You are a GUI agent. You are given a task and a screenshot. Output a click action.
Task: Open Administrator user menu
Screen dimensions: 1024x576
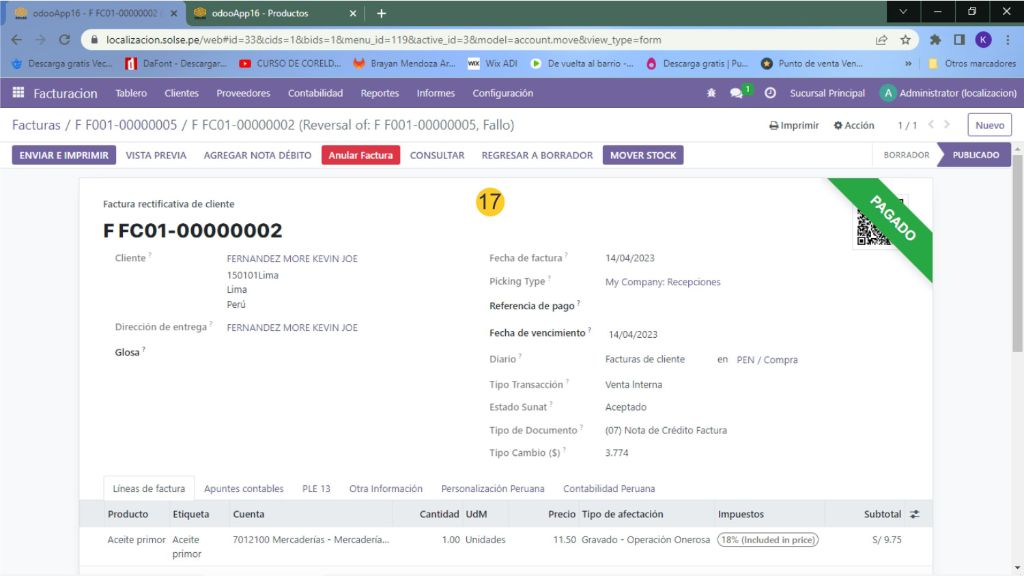(x=948, y=93)
